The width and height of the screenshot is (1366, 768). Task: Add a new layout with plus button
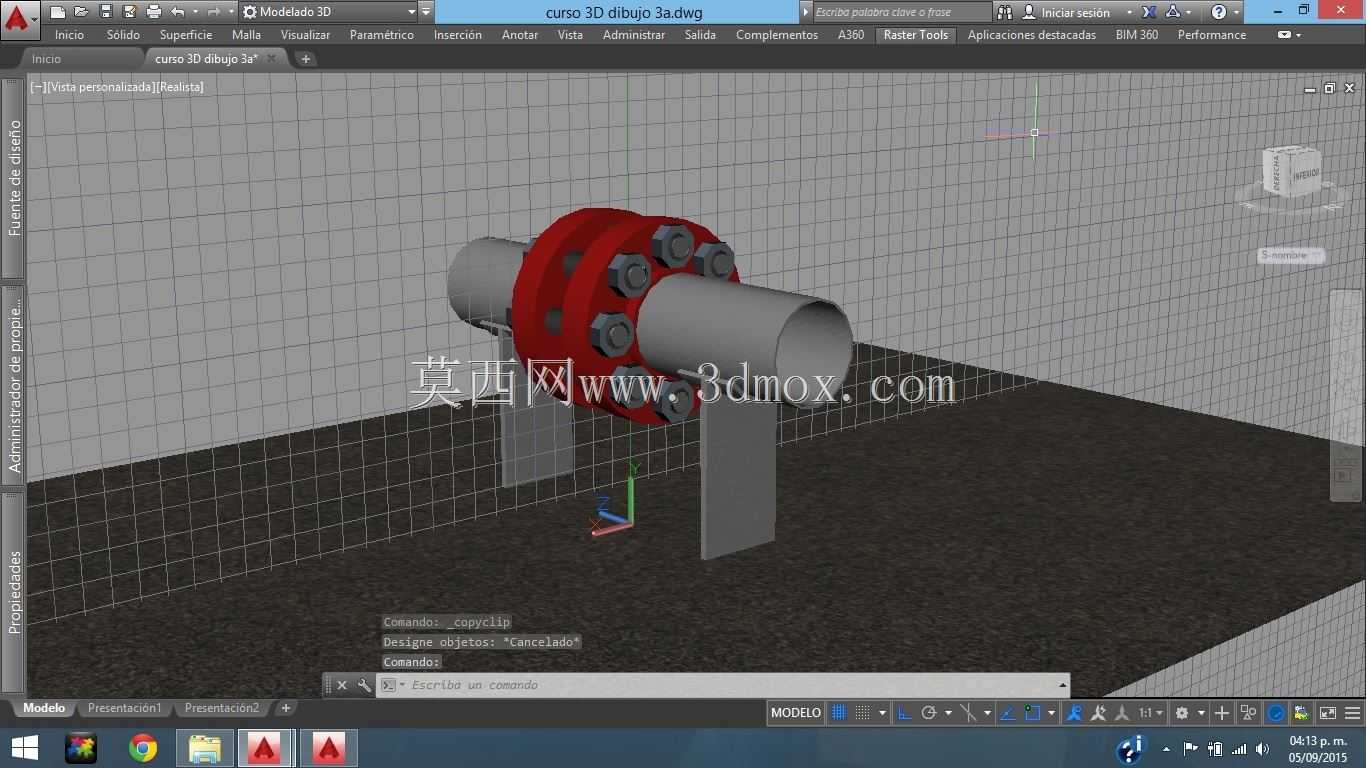click(x=285, y=708)
